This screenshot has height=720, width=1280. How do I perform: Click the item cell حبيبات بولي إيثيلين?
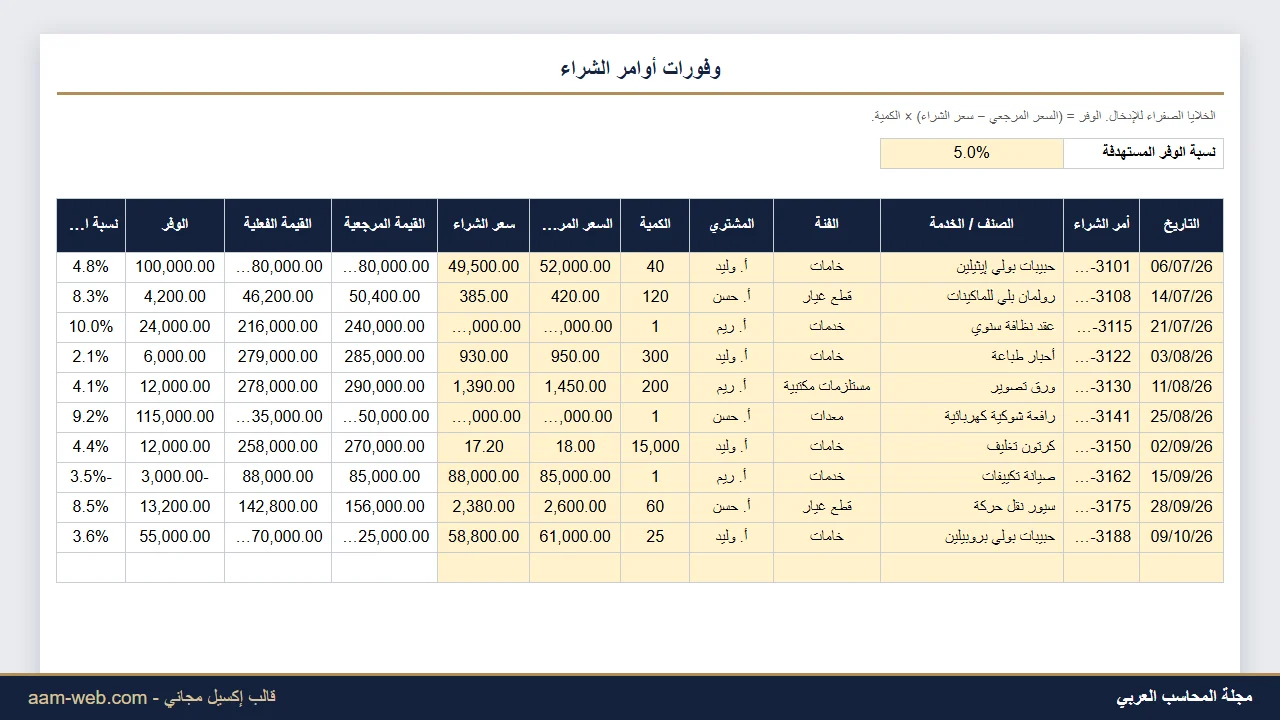pyautogui.click(x=971, y=267)
